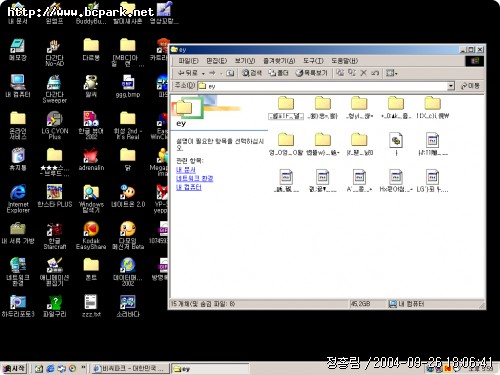Toggle the 폴더 folders pane button
This screenshot has width=500, height=375.
pos(278,73)
